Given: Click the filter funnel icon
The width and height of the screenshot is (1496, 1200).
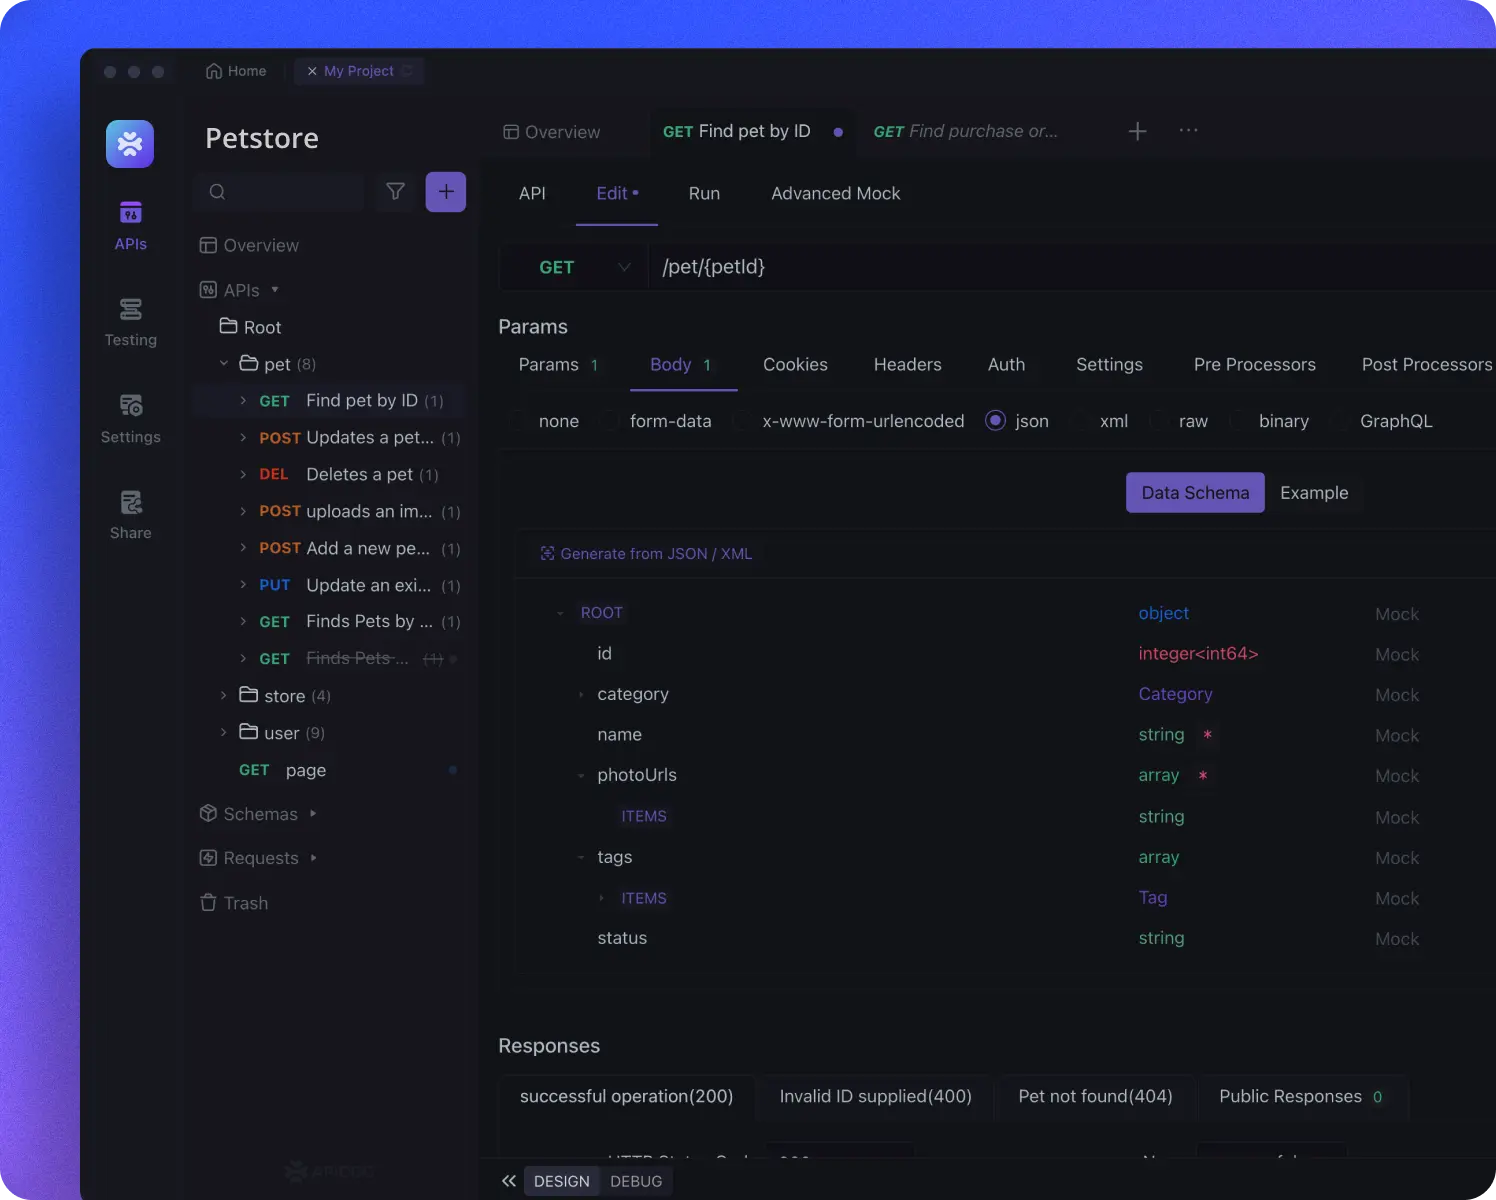Looking at the screenshot, I should [x=396, y=191].
